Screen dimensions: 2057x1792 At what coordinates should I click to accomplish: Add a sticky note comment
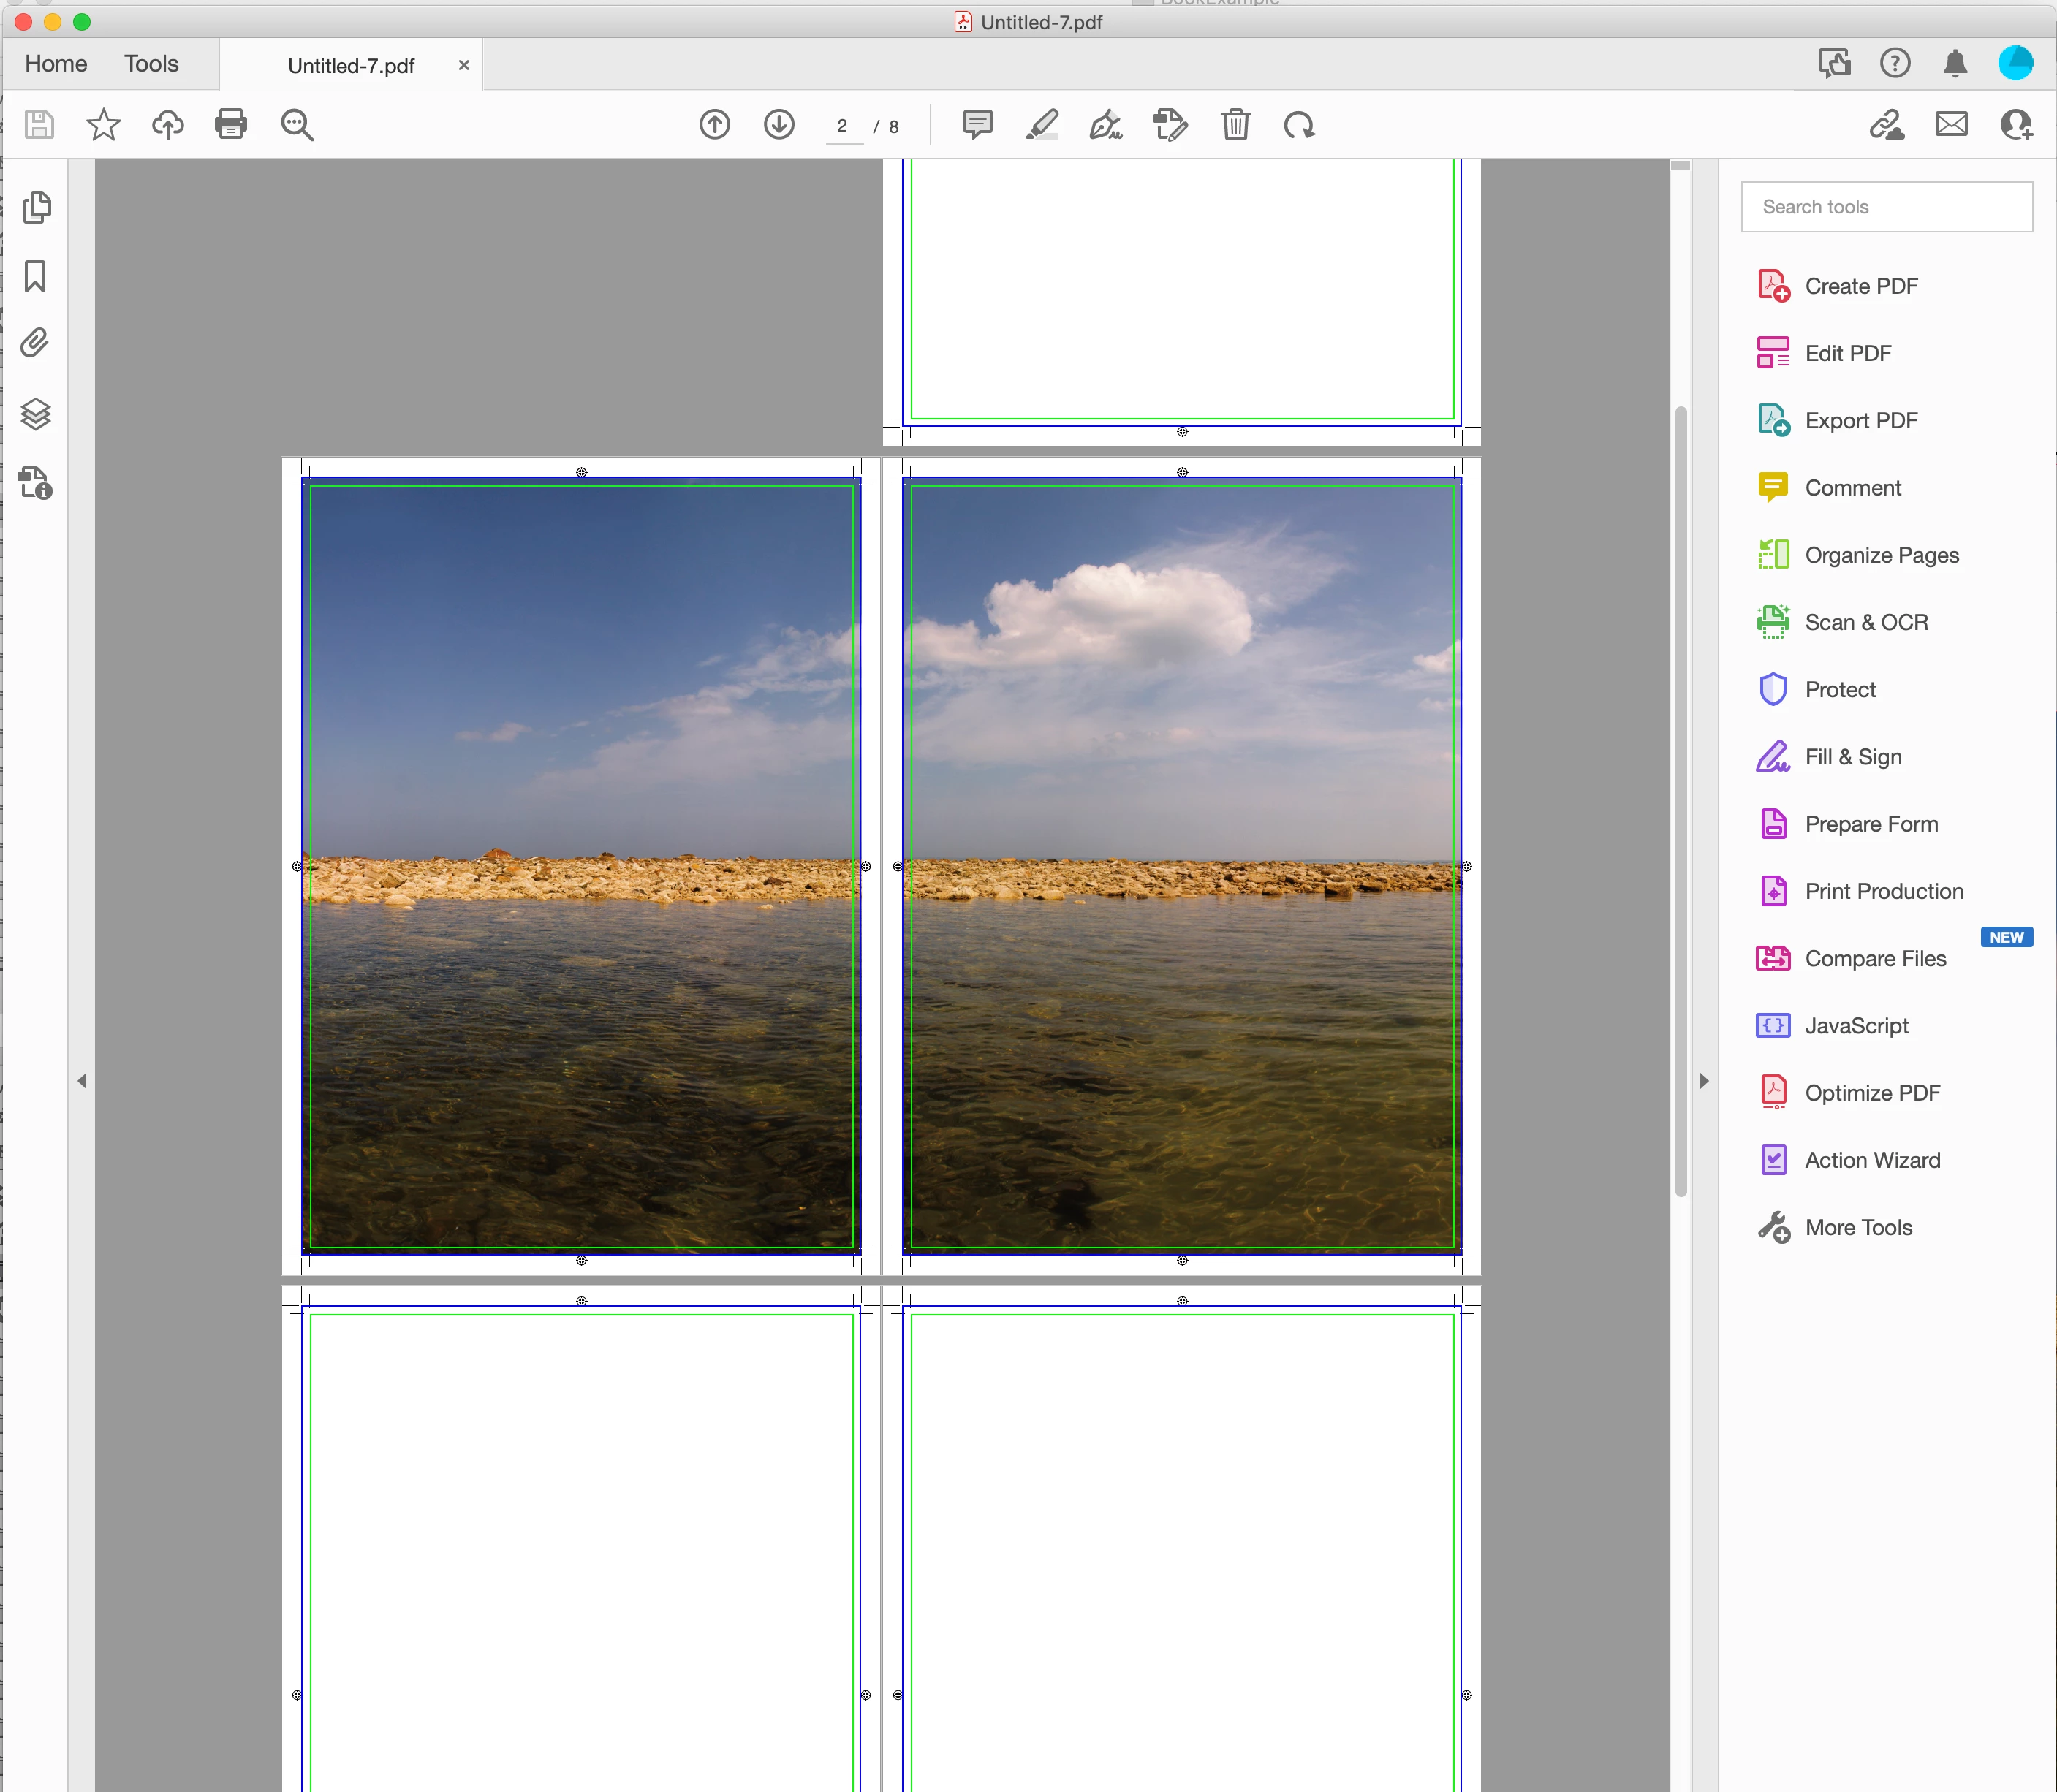pyautogui.click(x=977, y=125)
